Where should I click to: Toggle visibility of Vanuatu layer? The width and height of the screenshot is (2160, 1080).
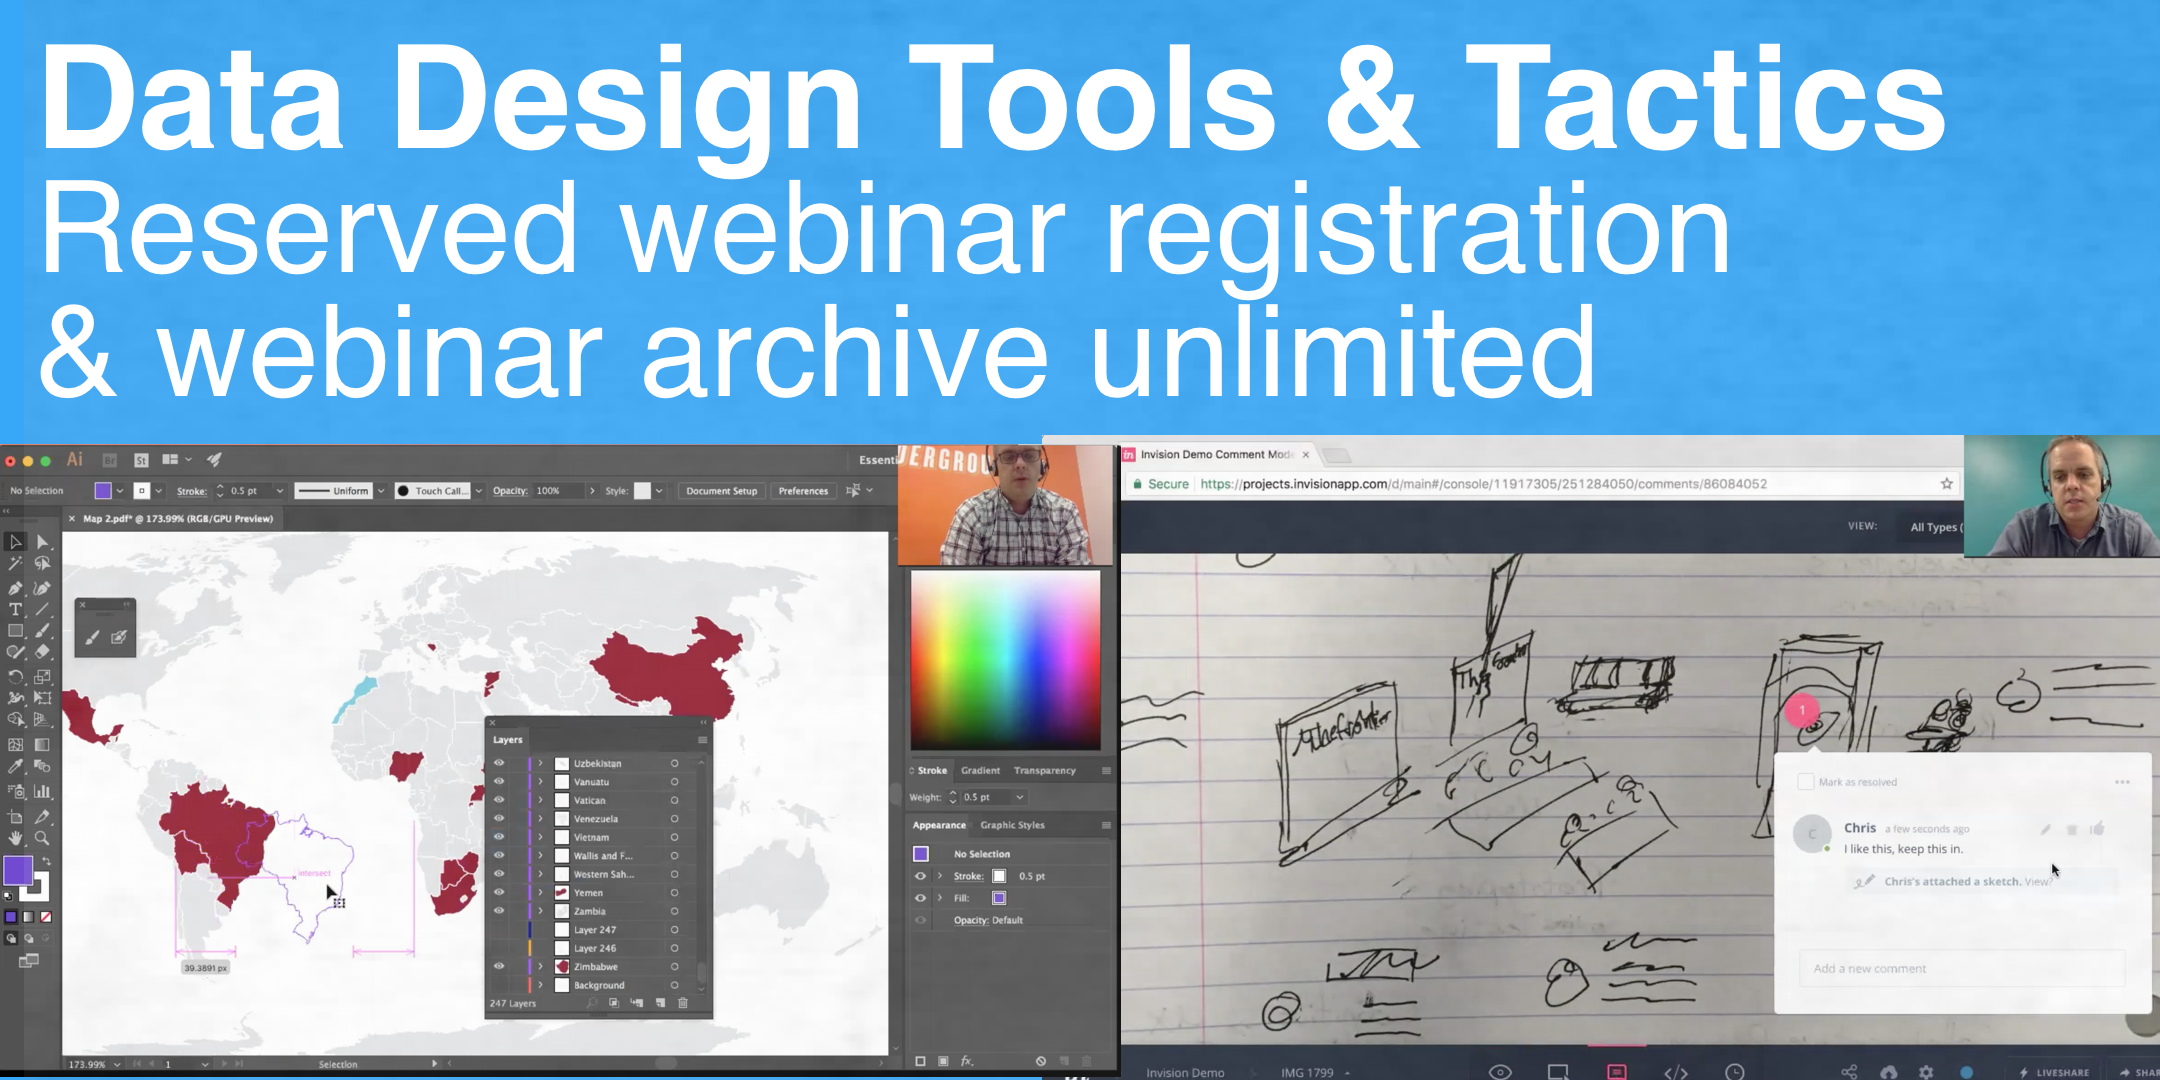pyautogui.click(x=499, y=782)
